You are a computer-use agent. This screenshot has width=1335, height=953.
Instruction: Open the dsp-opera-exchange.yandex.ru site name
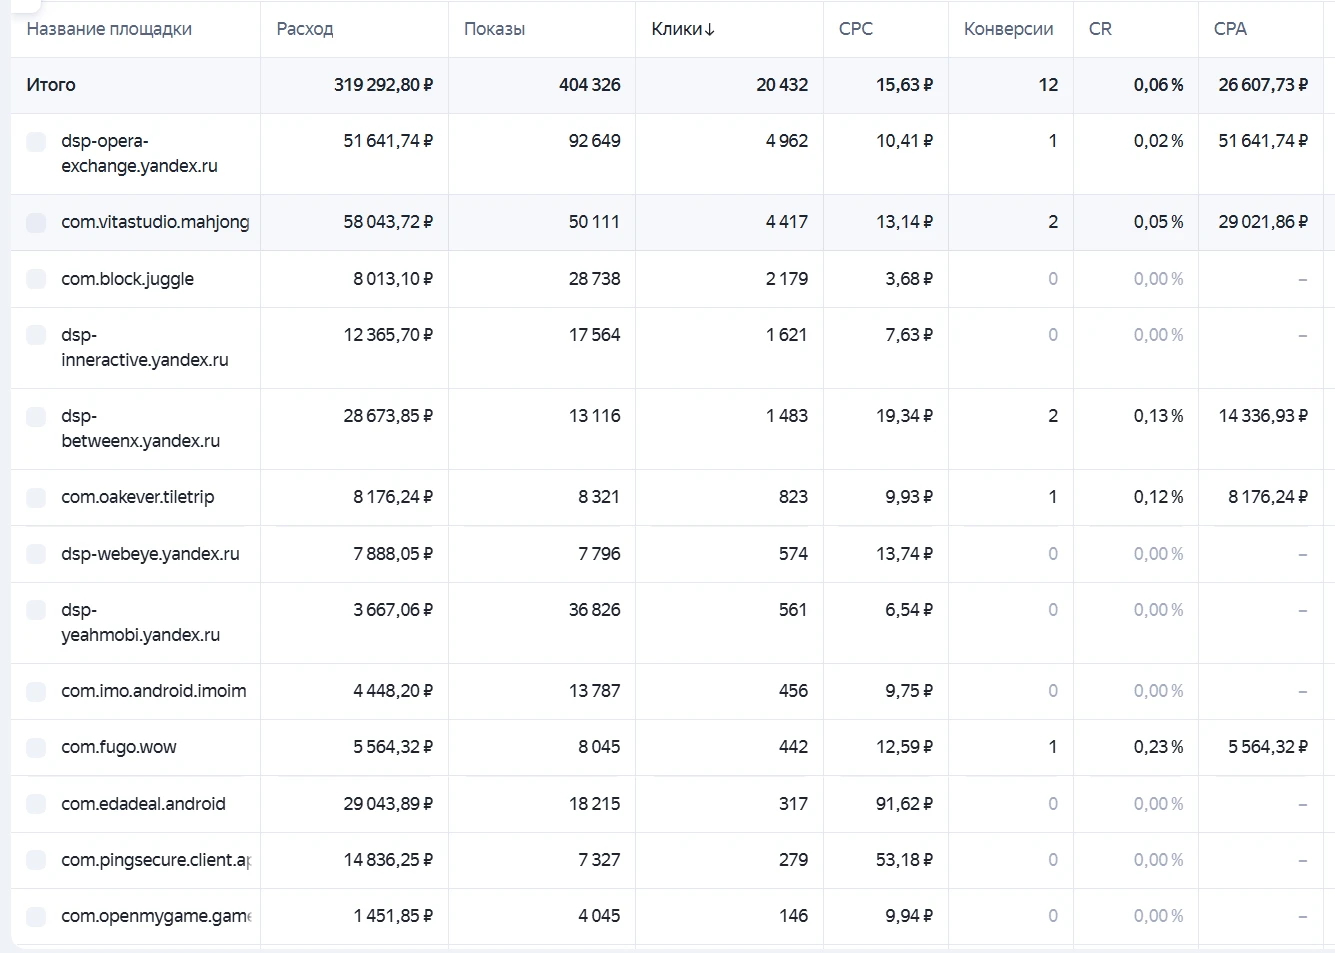(139, 154)
